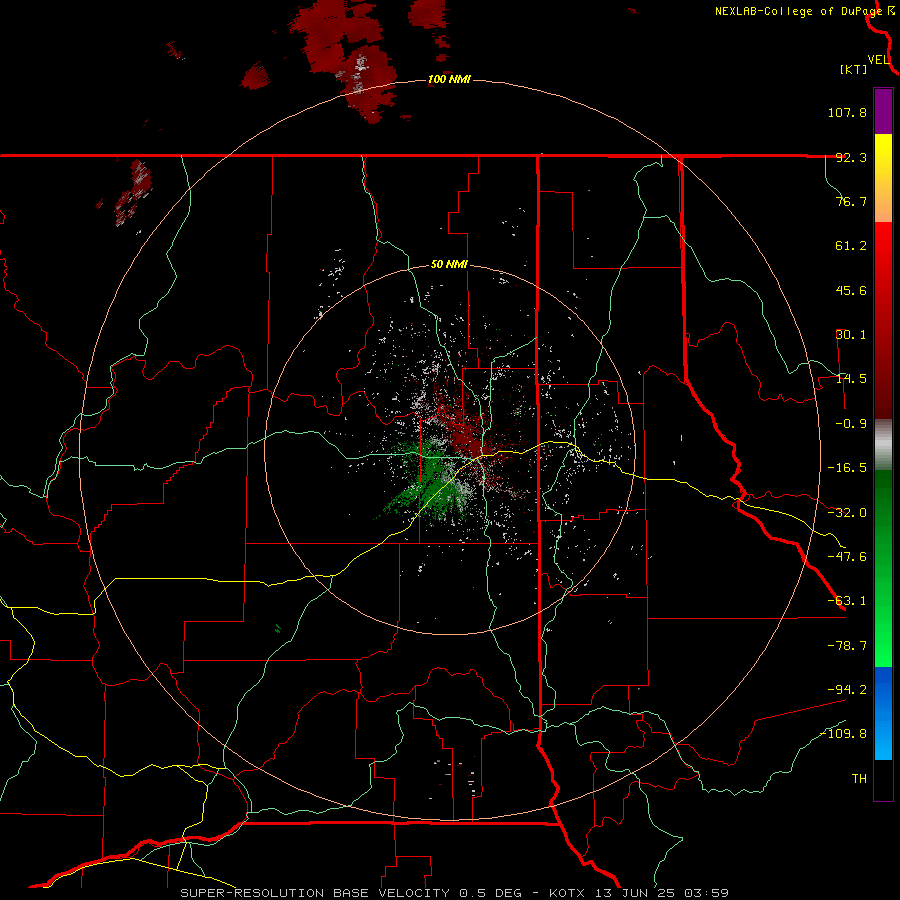Click the green segment of the velocity color bar
The height and width of the screenshot is (900, 900).
point(883,568)
